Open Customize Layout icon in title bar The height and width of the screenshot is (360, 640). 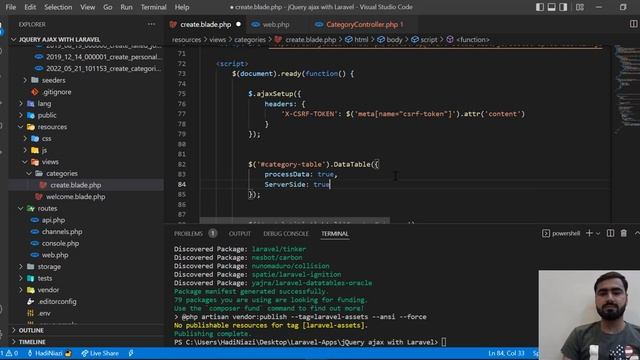[x=580, y=7]
